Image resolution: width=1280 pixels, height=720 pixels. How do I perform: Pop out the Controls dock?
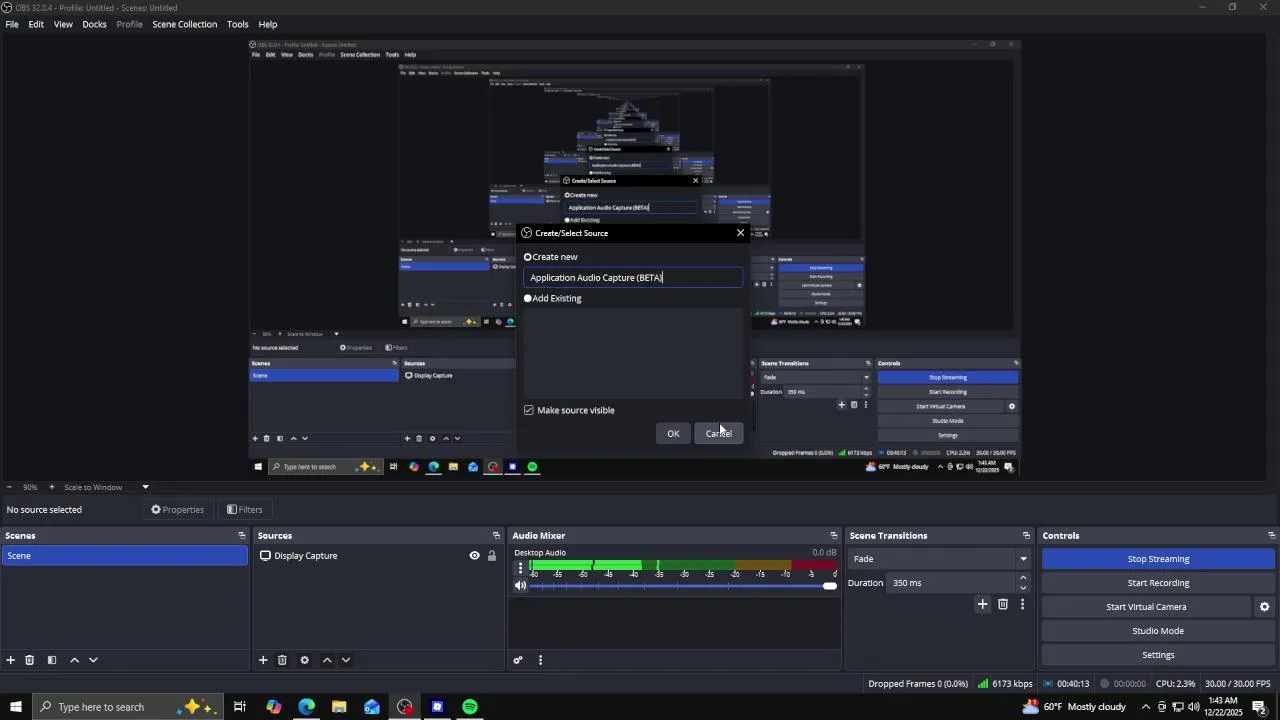coord(1271,536)
